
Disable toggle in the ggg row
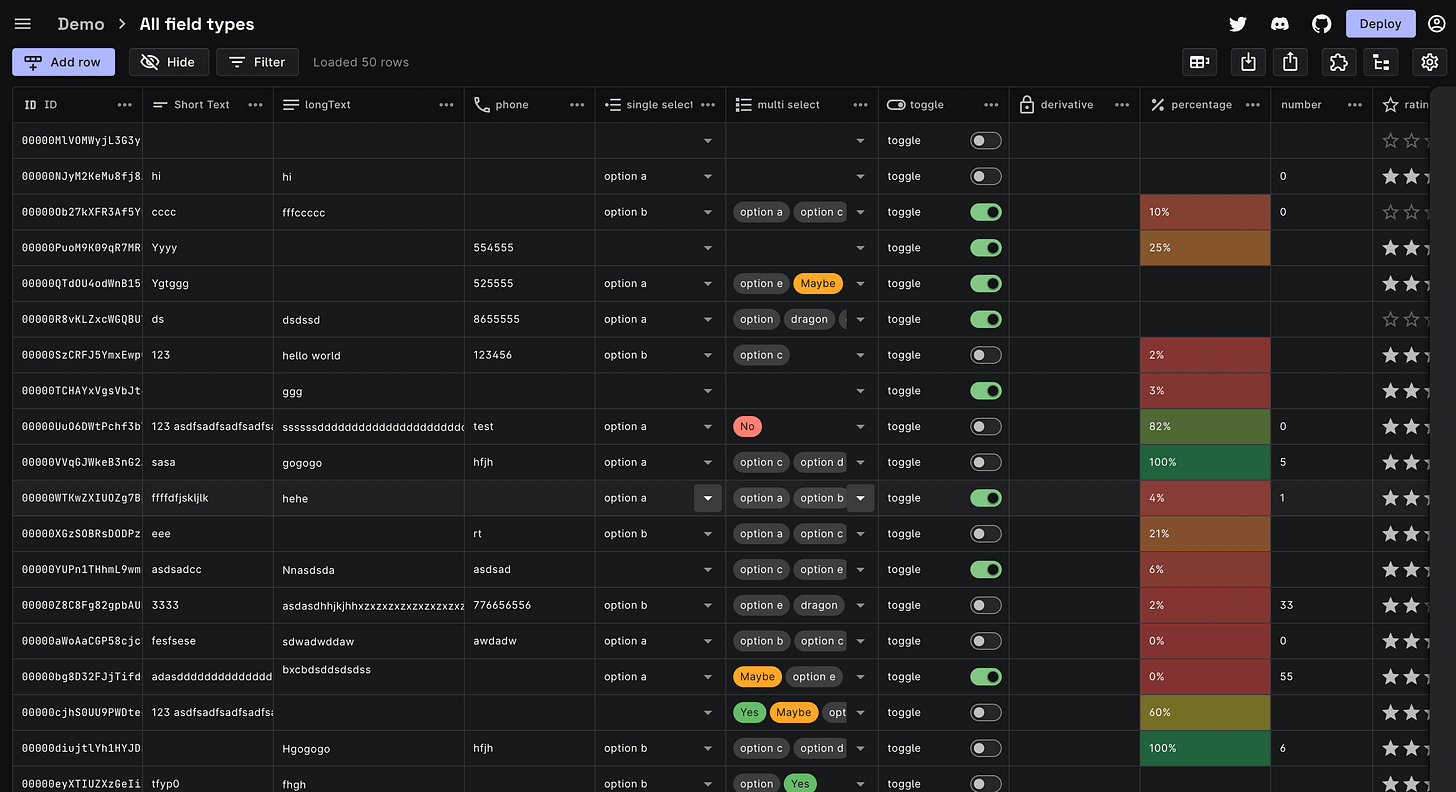985,391
